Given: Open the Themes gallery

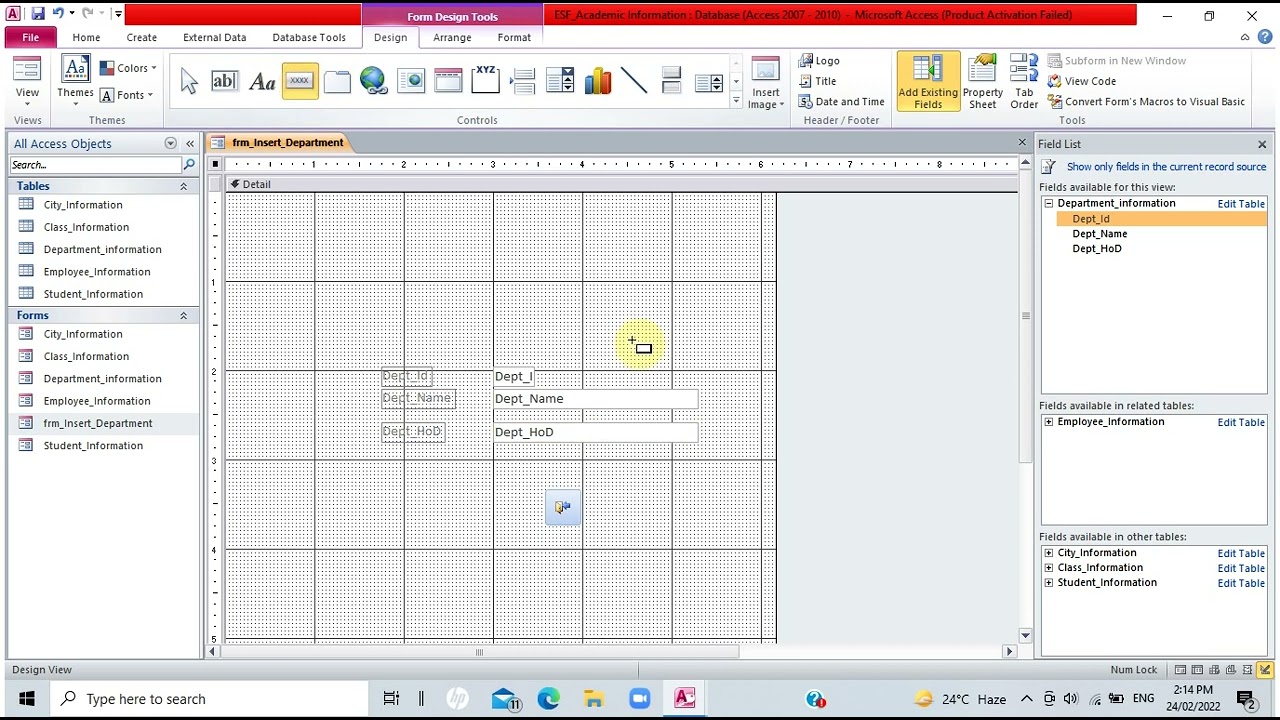Looking at the screenshot, I should coord(75,83).
